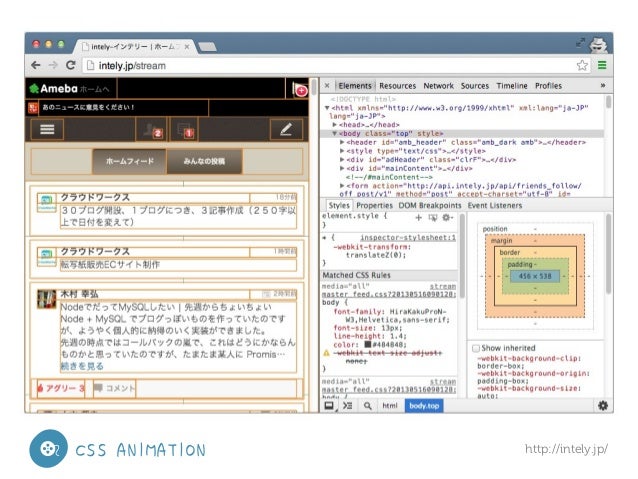
Task: Open the red flag notification icon
Action: (x=300, y=89)
